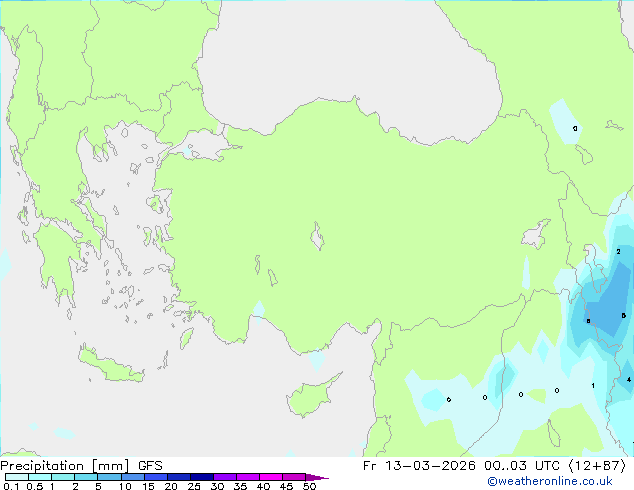Click the '10' legend tick label

(x=125, y=486)
